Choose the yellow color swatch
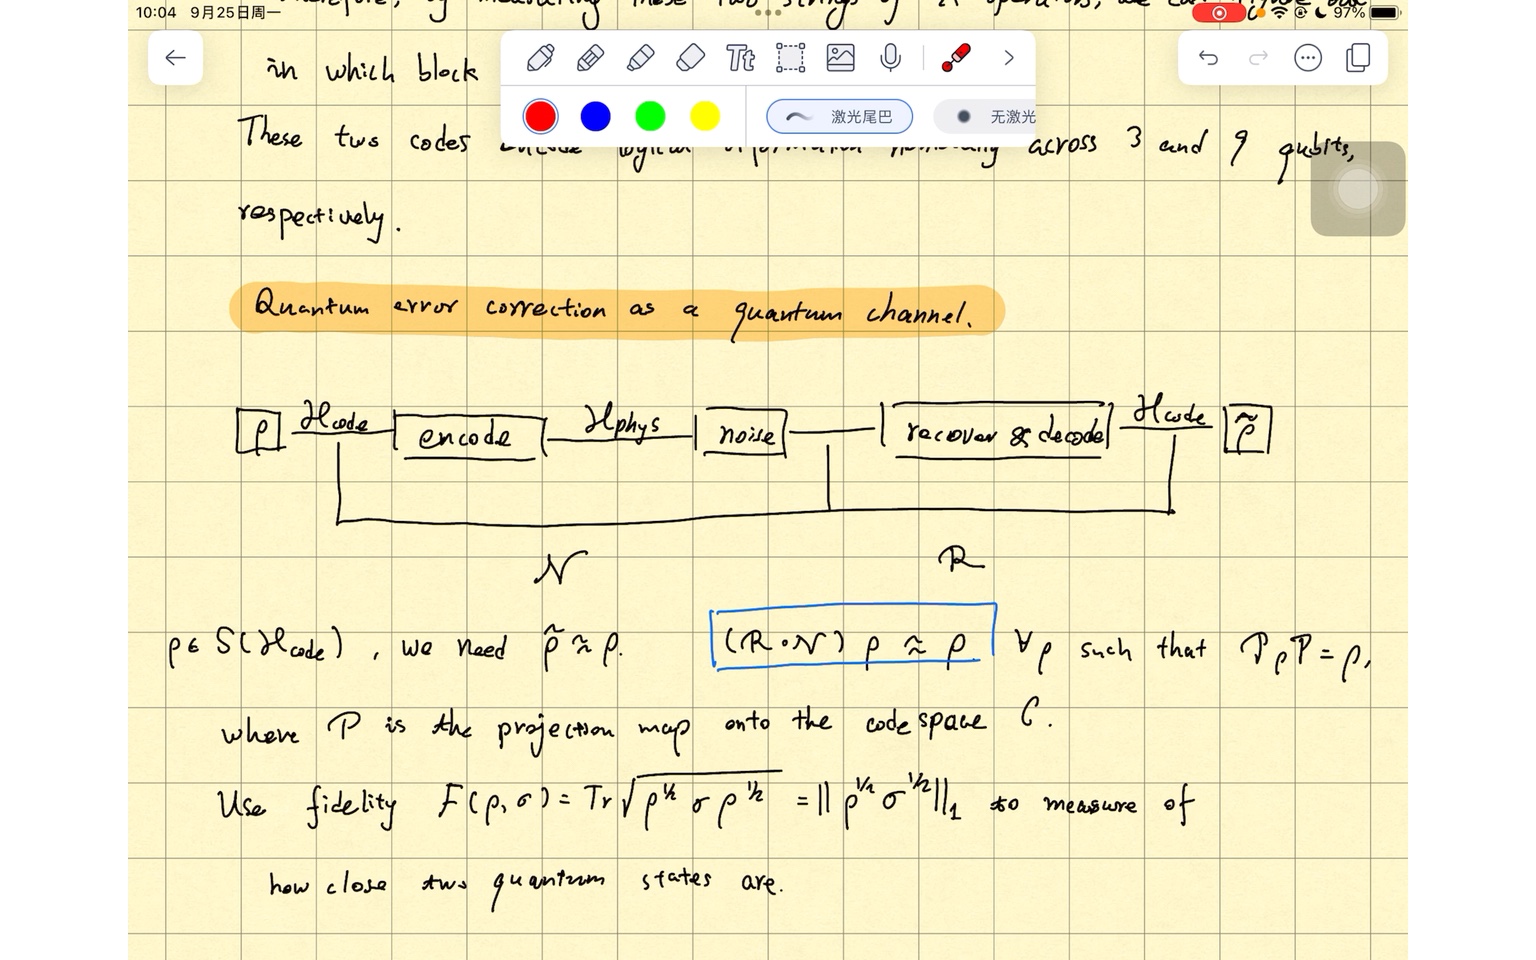 point(705,116)
